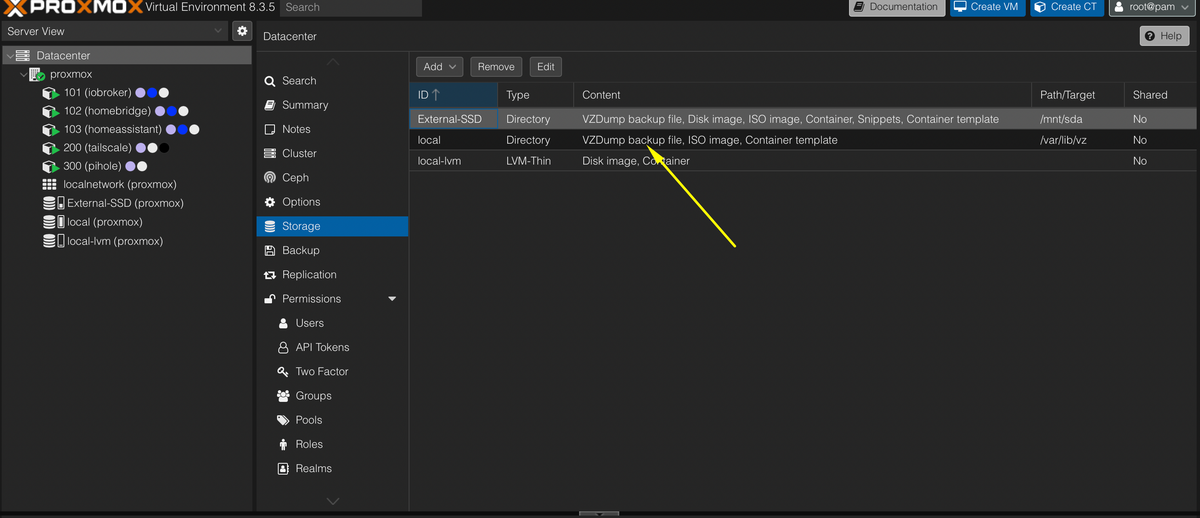1200x518 pixels.
Task: Click the pihole container icon
Action: point(50,167)
